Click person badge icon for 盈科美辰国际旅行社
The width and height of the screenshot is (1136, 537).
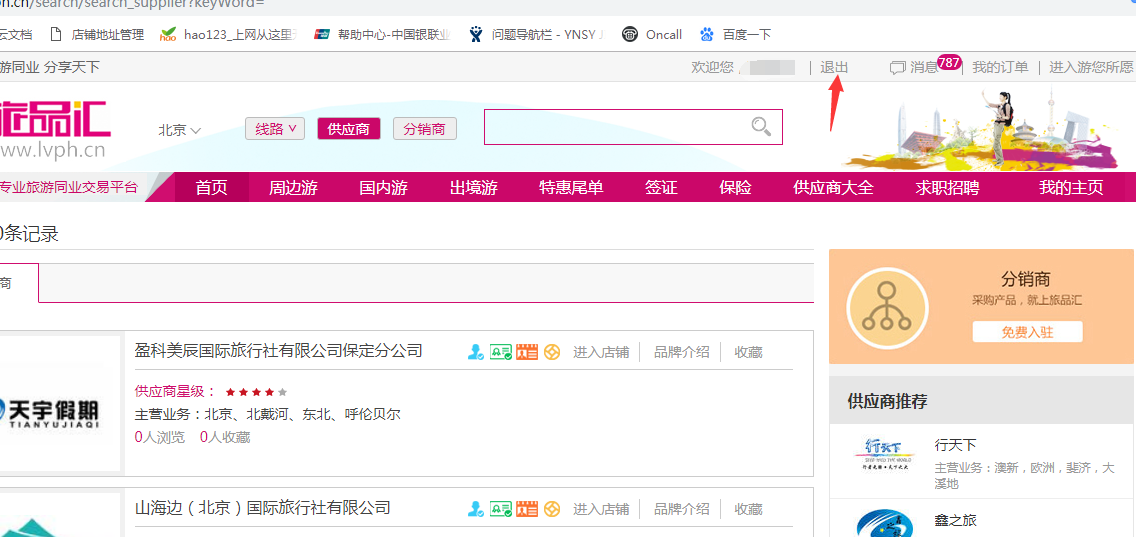(x=475, y=352)
